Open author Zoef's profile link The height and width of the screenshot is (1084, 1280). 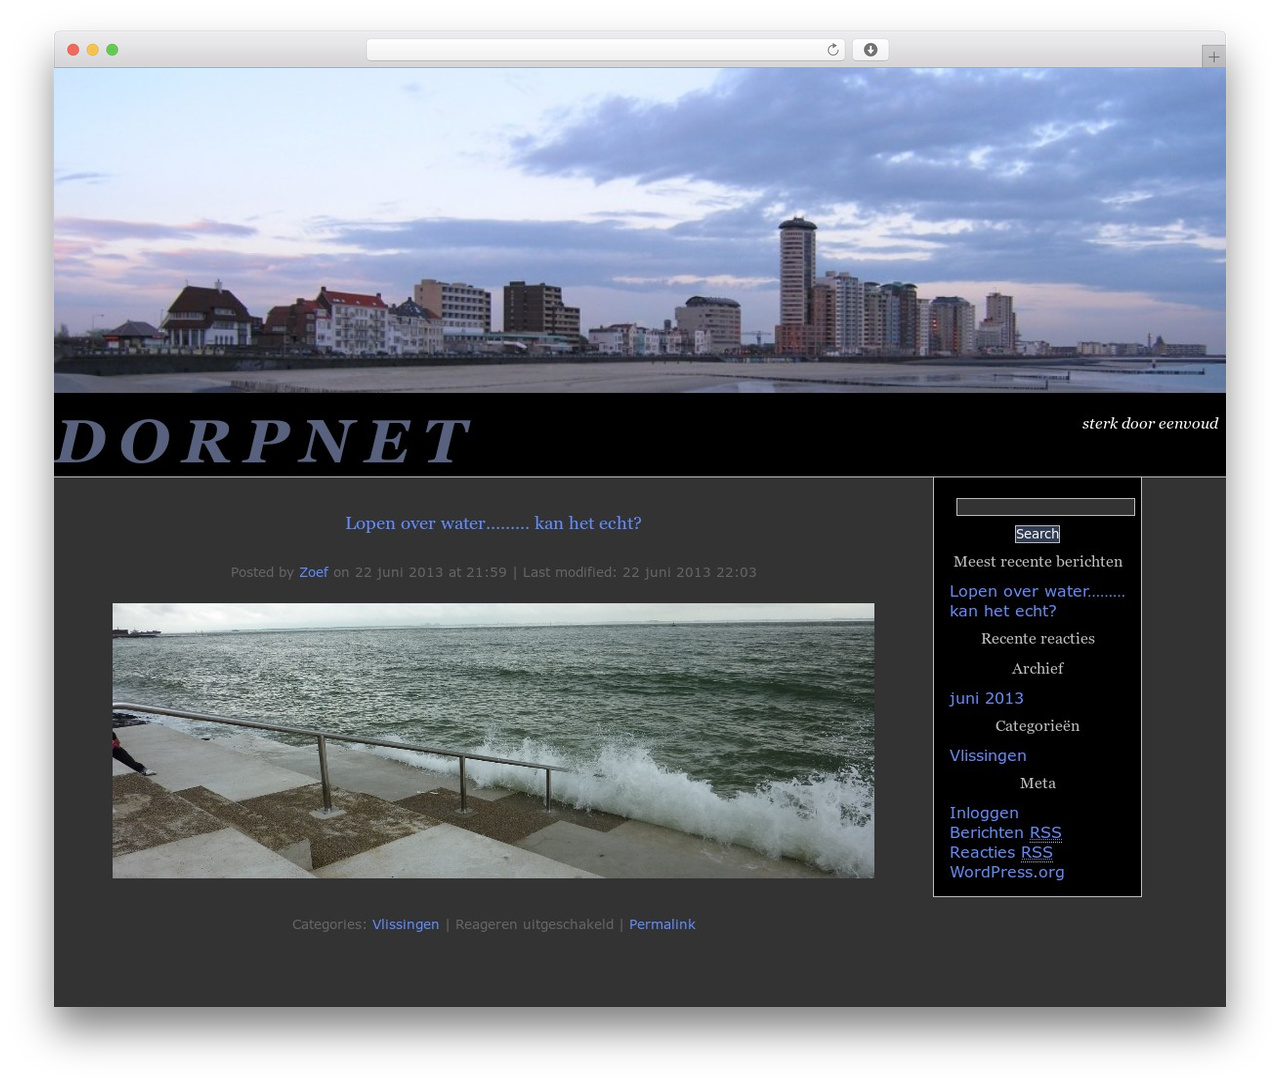(x=314, y=572)
